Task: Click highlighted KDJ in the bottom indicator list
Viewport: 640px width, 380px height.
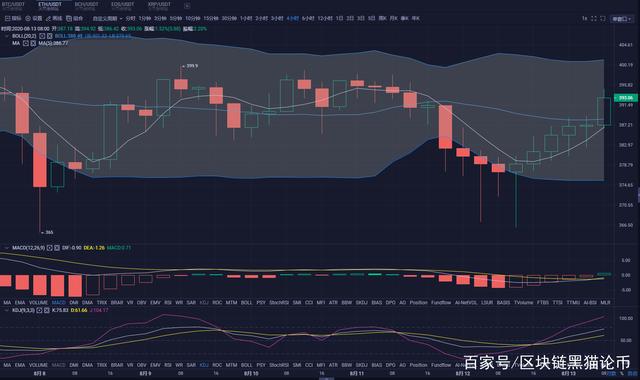Action: 204,365
